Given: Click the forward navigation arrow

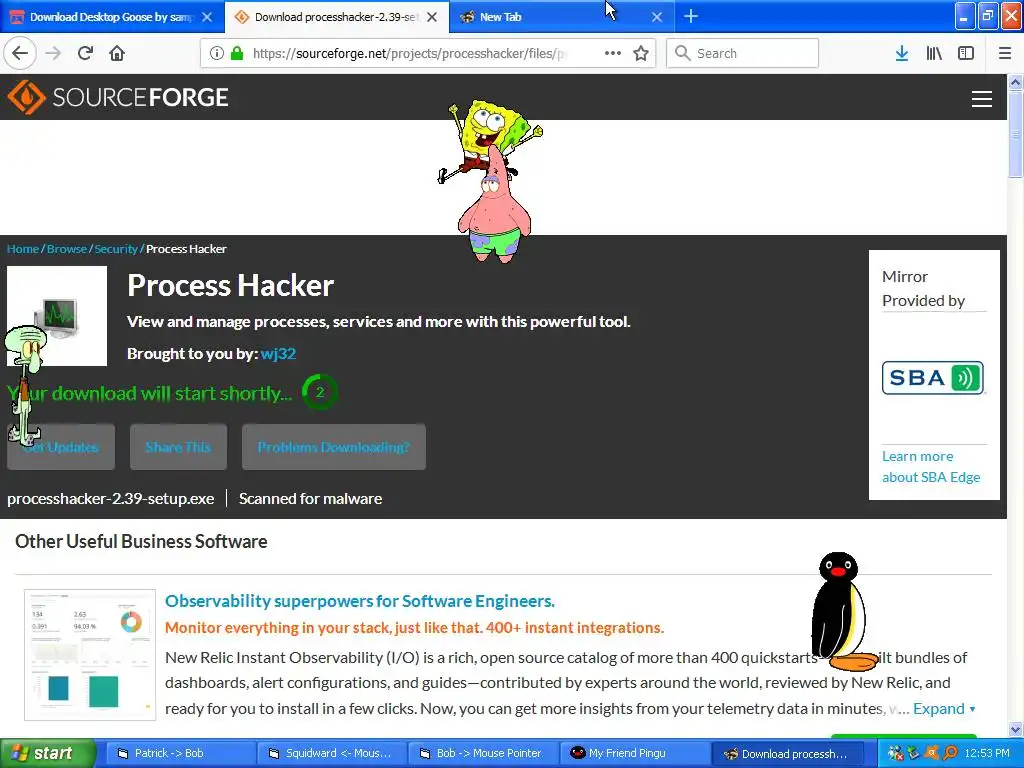Looking at the screenshot, I should 53,53.
